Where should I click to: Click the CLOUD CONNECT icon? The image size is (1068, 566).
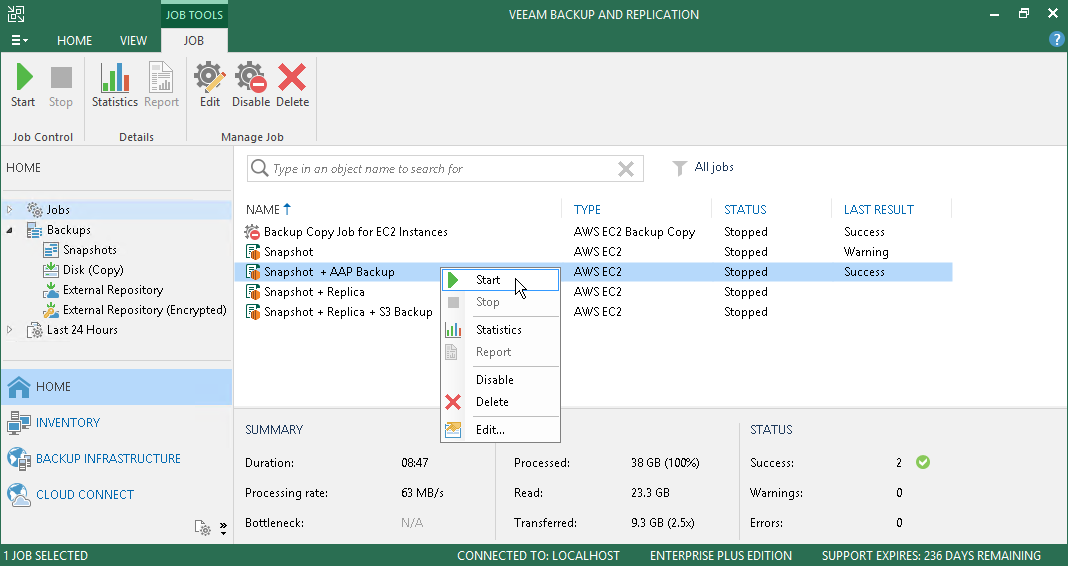tap(19, 495)
